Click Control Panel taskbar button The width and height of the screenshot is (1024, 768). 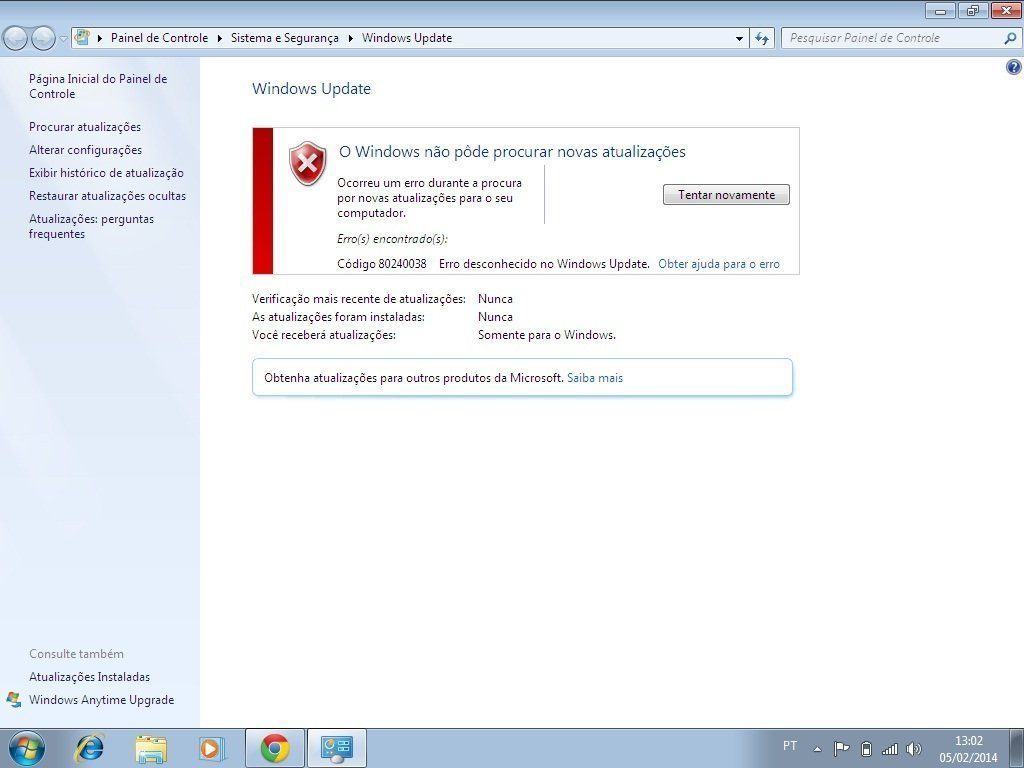[337, 748]
